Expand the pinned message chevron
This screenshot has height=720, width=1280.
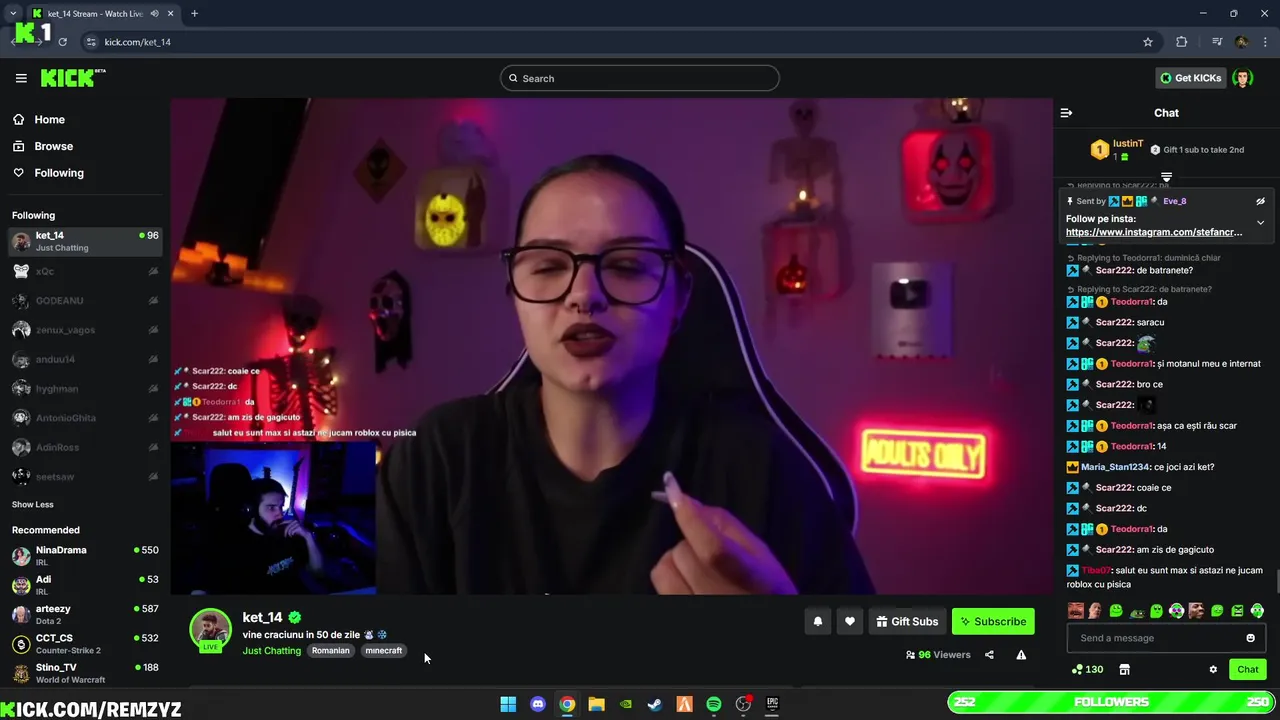1260,222
